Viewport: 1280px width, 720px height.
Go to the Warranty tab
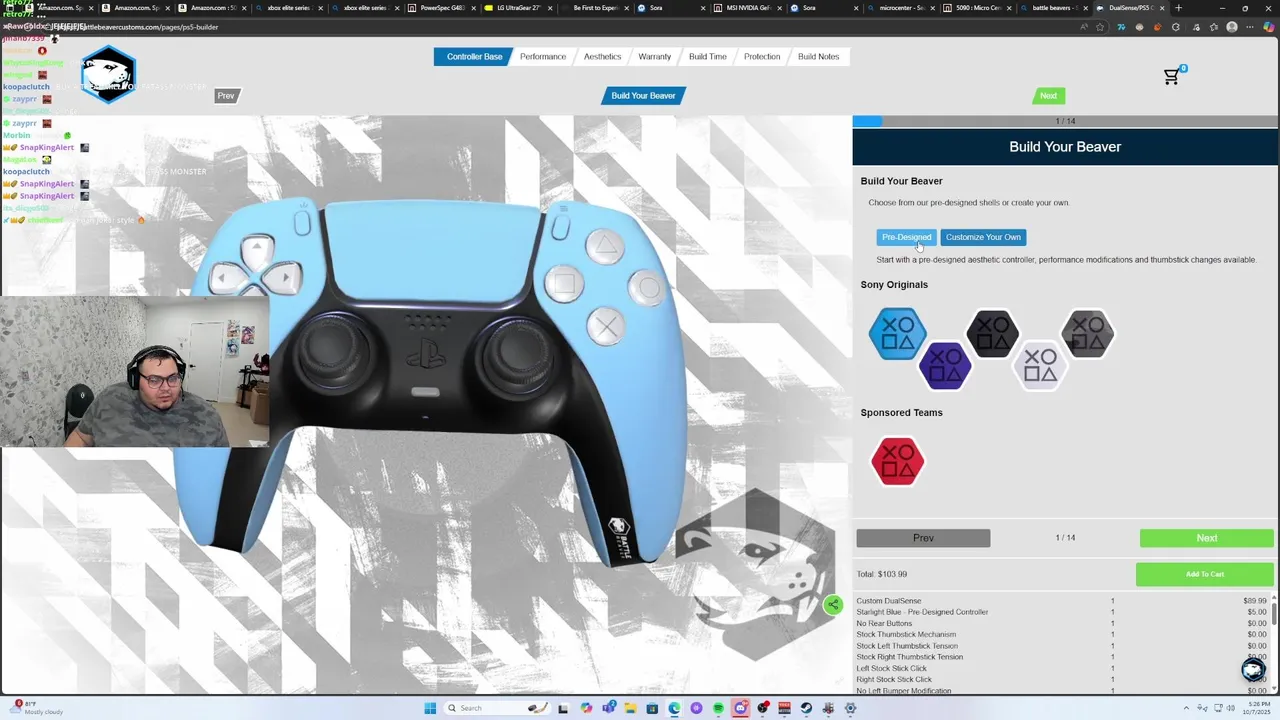coord(655,57)
